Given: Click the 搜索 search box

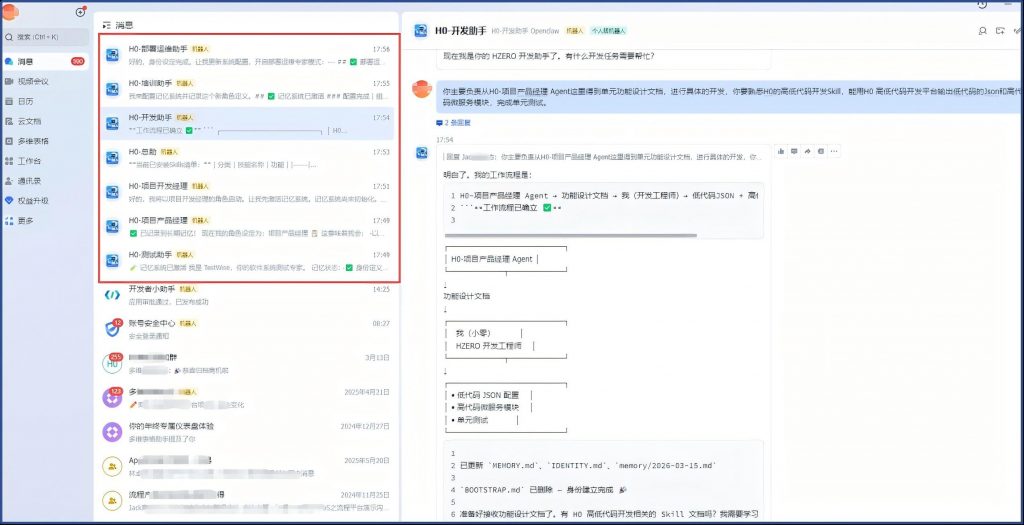Looking at the screenshot, I should click(x=40, y=37).
